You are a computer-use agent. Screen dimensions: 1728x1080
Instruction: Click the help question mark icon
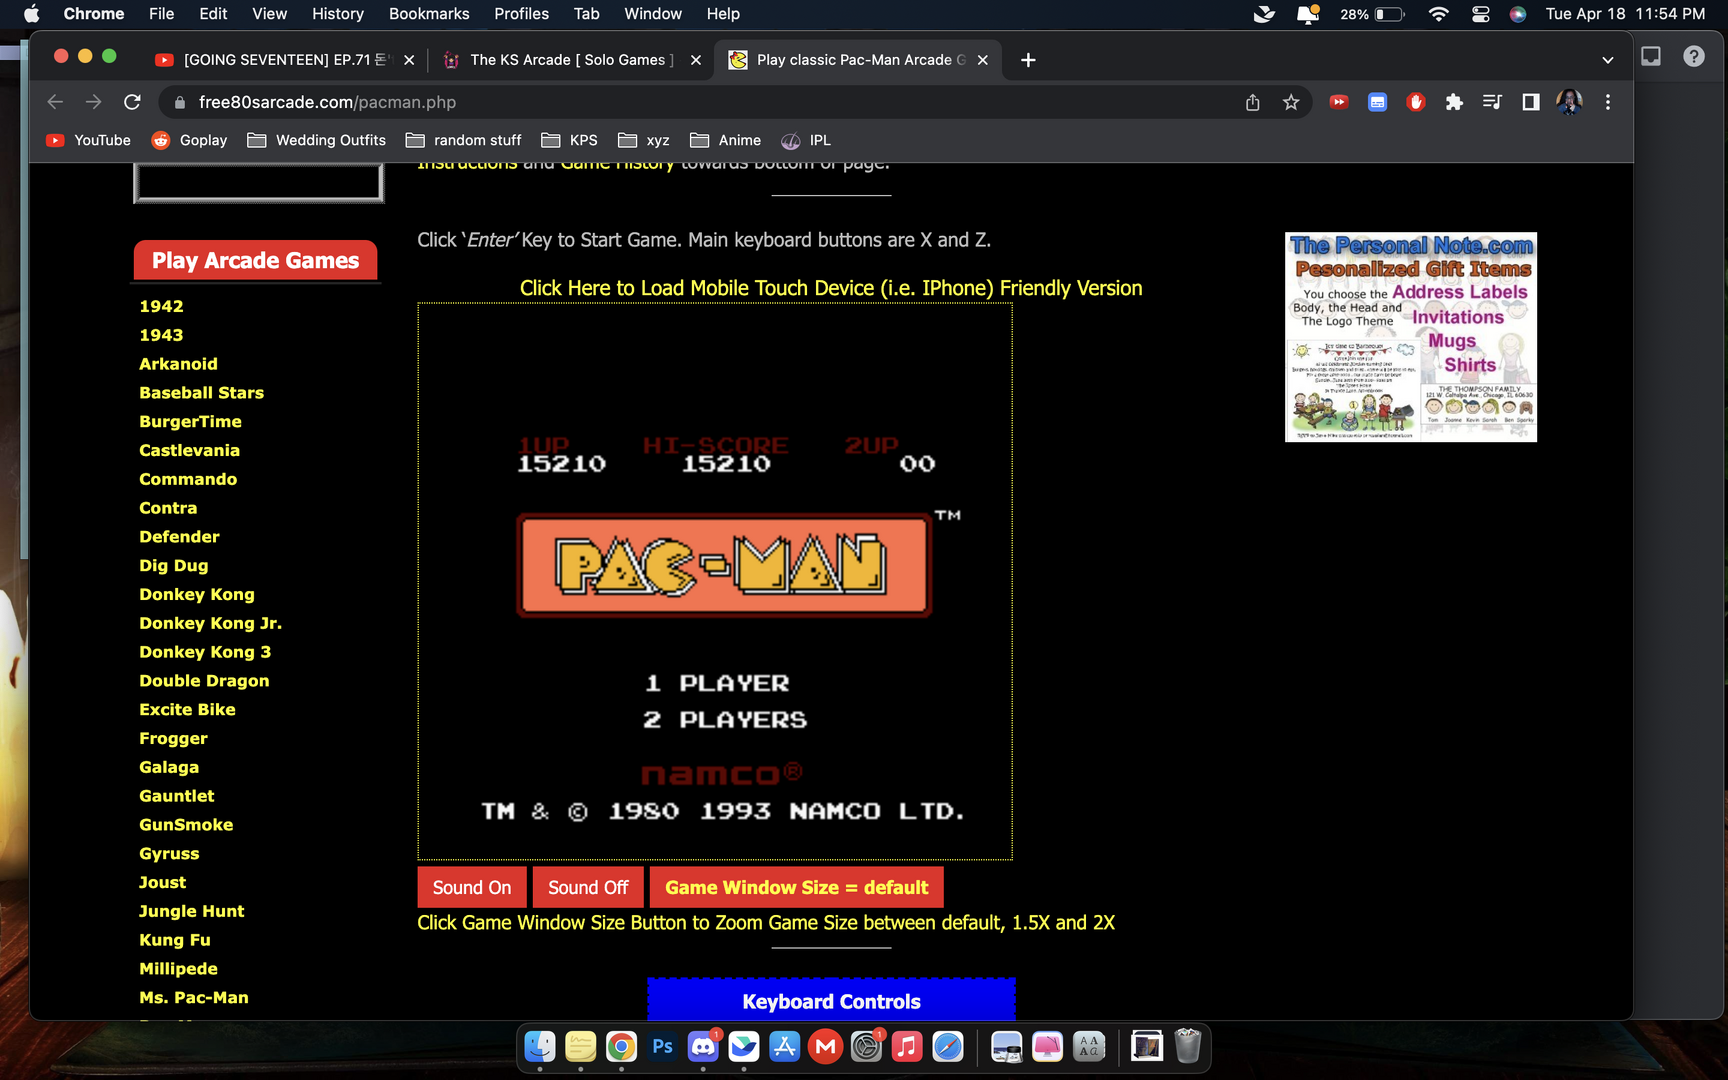click(1693, 56)
